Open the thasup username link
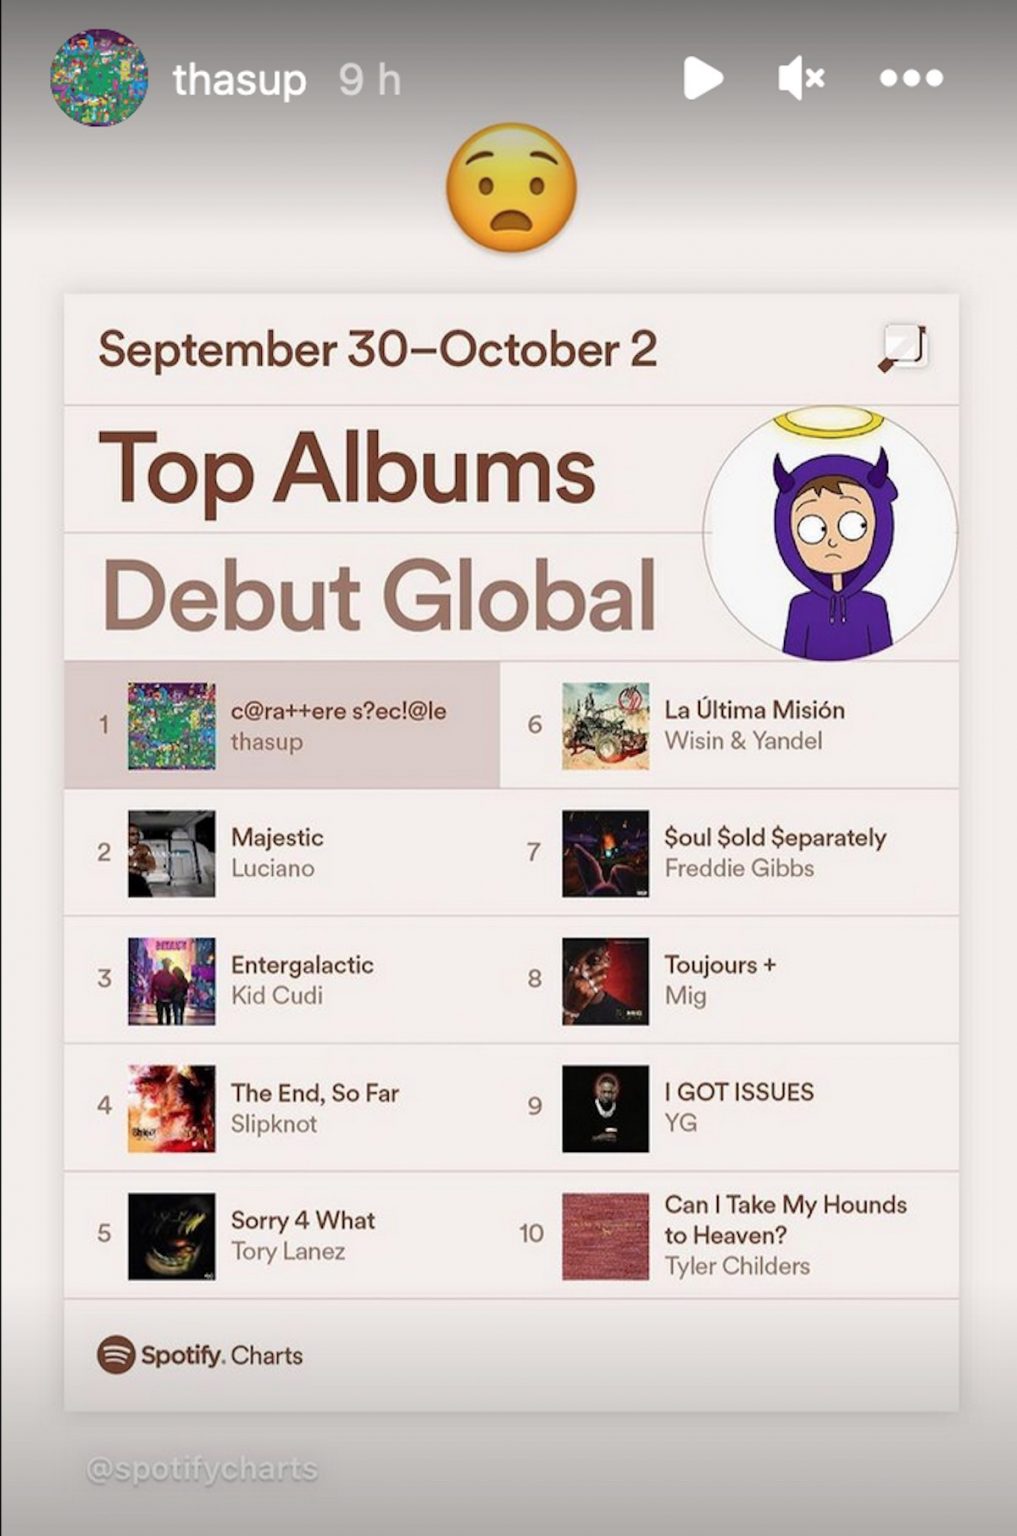This screenshot has width=1017, height=1536. pyautogui.click(x=239, y=80)
